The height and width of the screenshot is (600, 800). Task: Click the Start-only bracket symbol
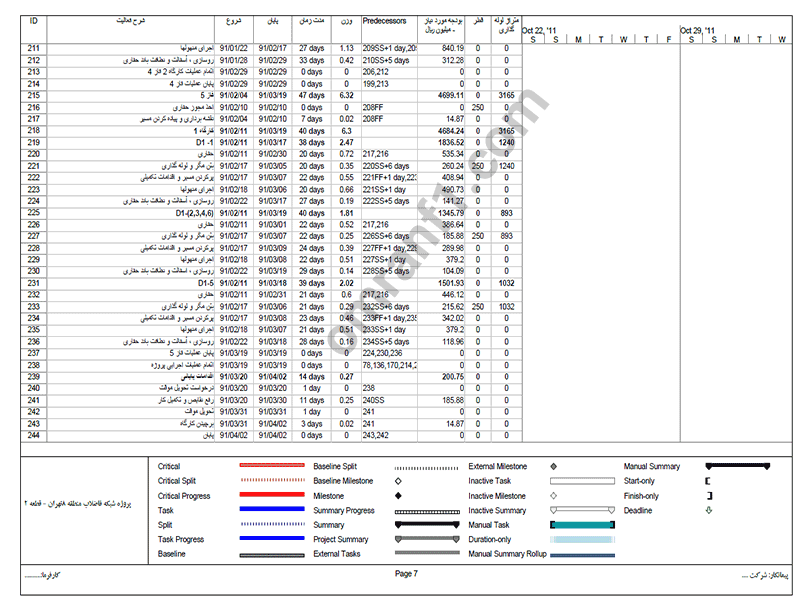[708, 481]
